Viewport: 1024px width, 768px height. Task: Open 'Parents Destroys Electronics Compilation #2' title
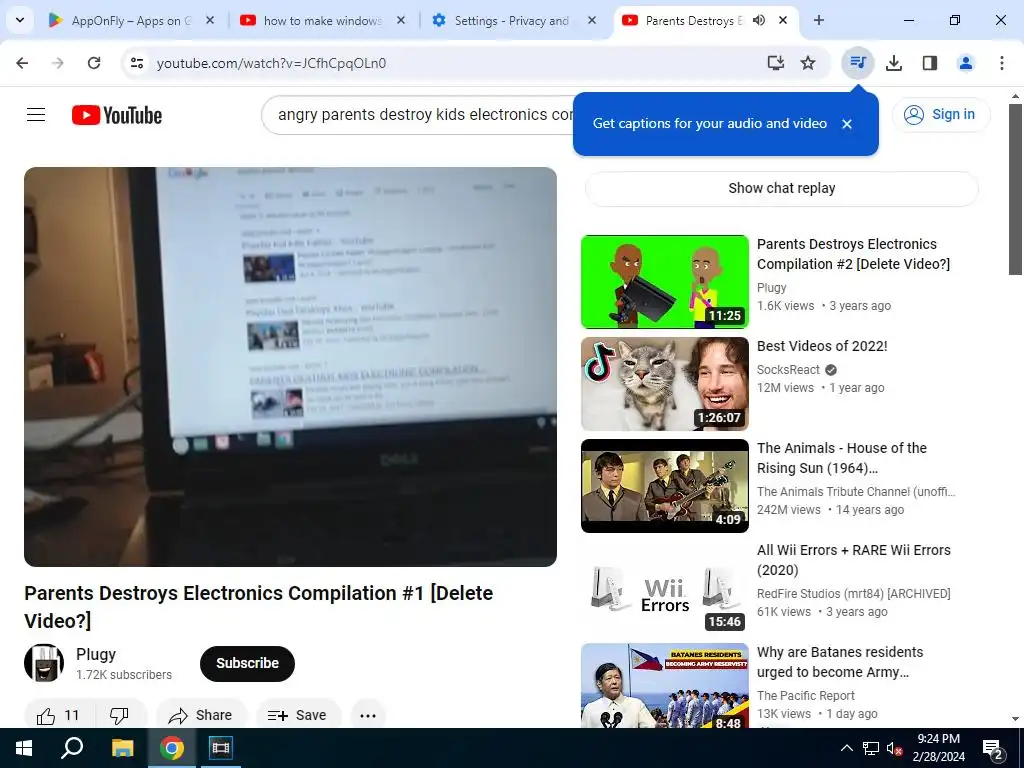pyautogui.click(x=853, y=254)
